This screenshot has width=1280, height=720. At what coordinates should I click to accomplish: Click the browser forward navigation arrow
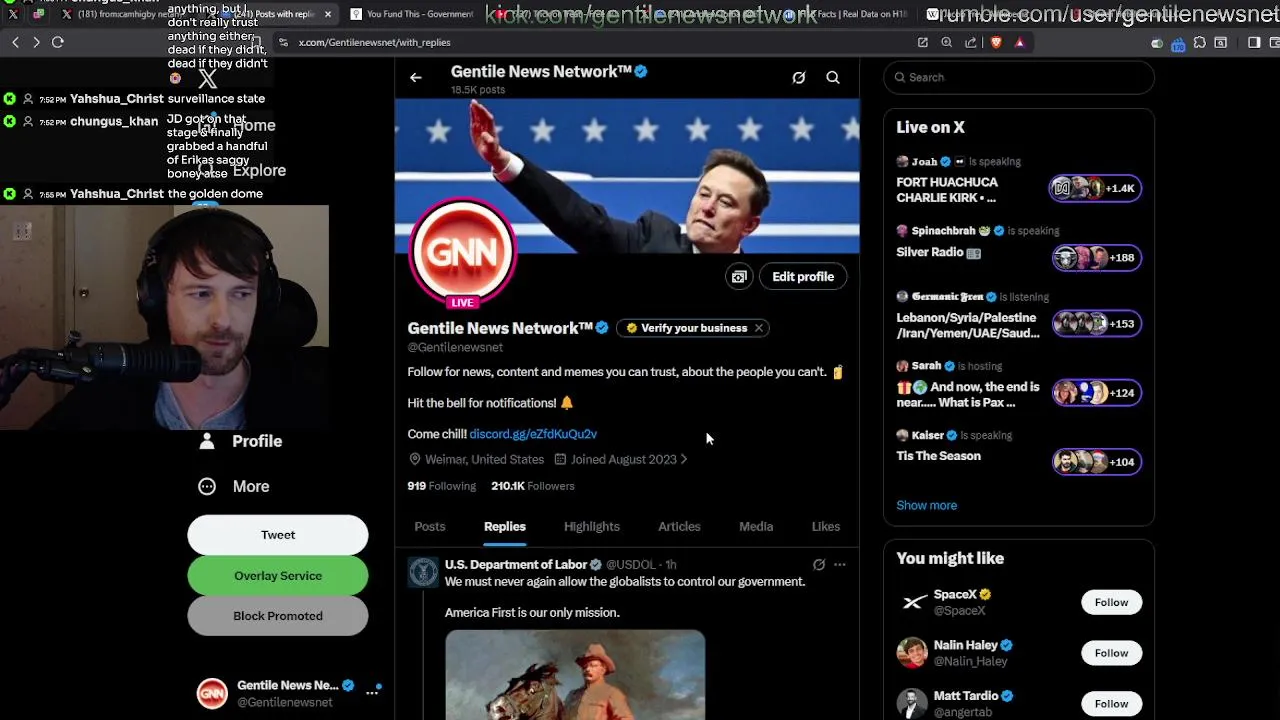pos(36,42)
